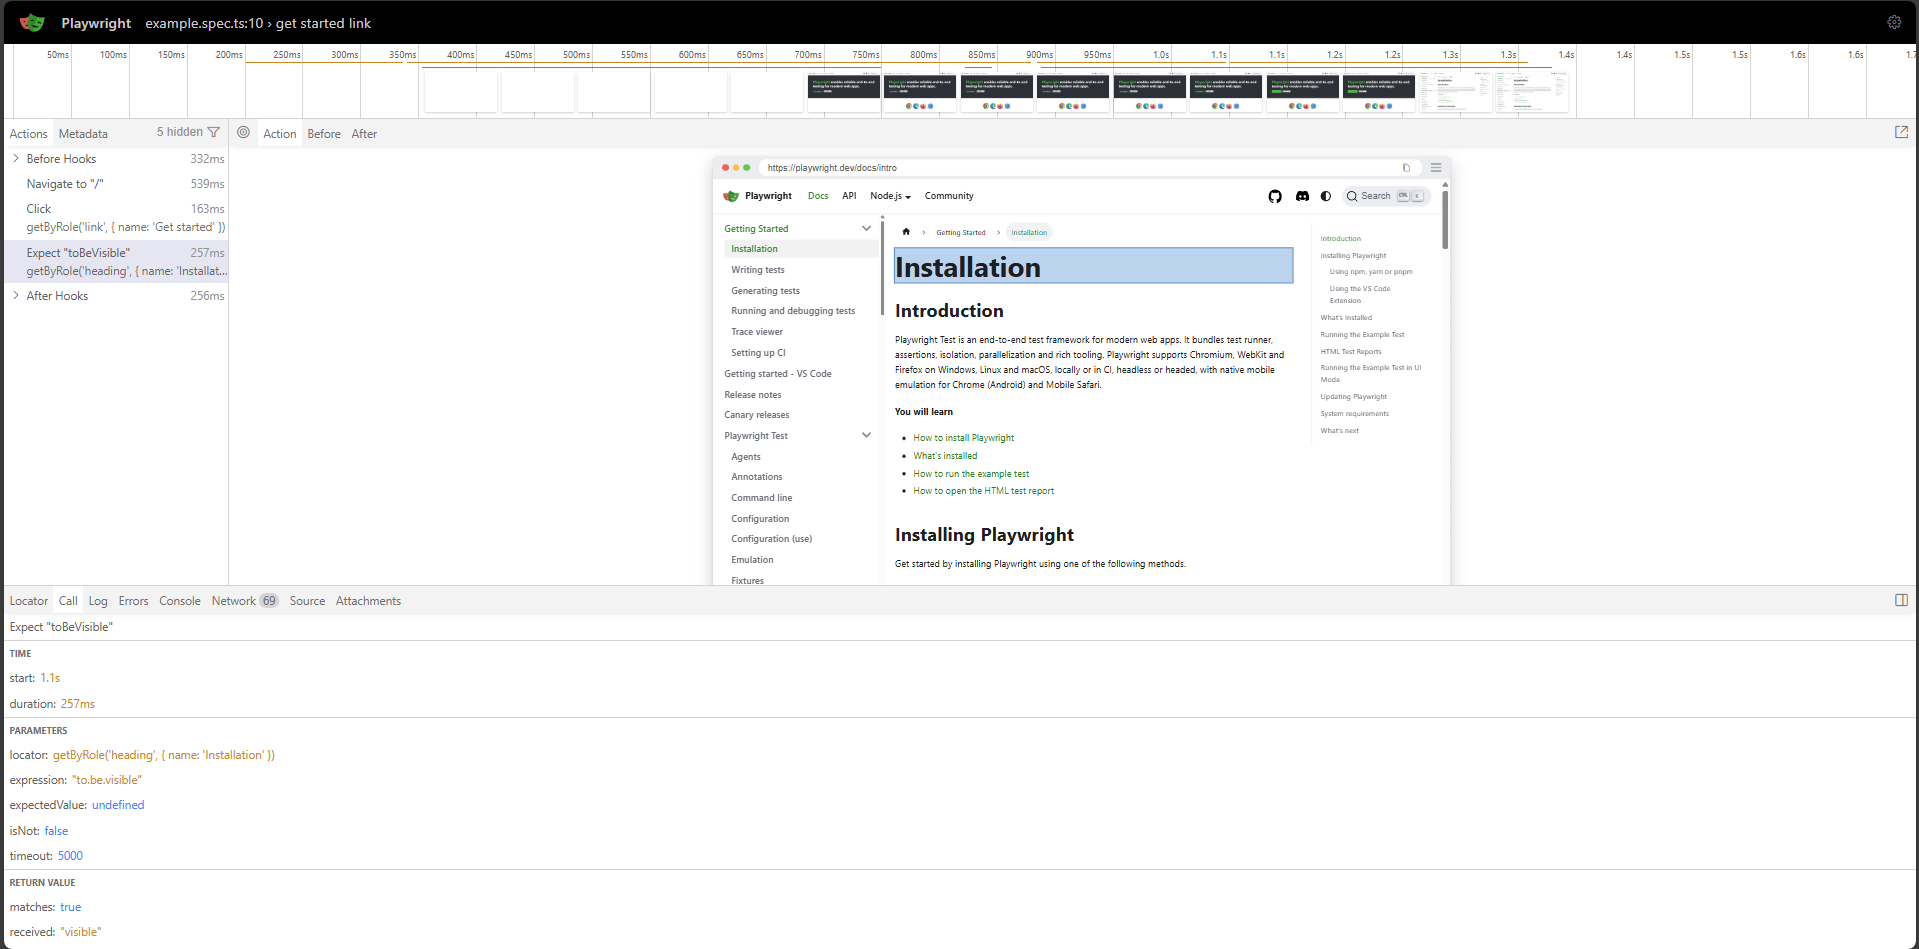The image size is (1919, 949).
Task: Click the home breadcrumb icon
Action: click(906, 232)
